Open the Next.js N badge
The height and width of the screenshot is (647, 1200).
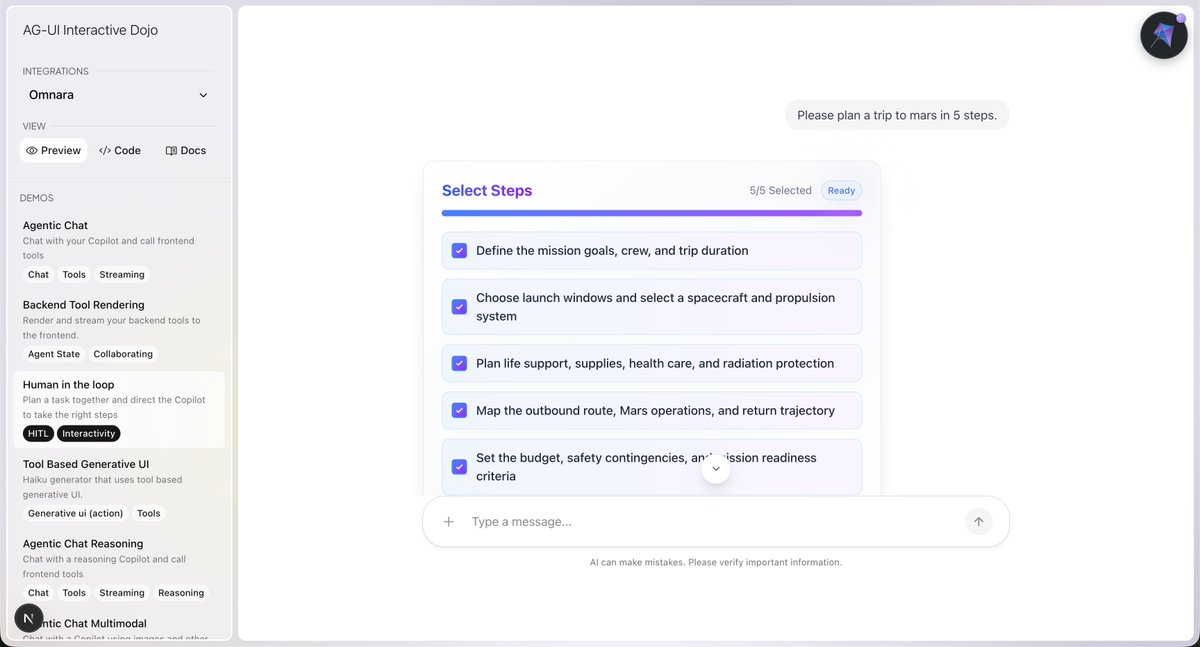click(x=29, y=618)
